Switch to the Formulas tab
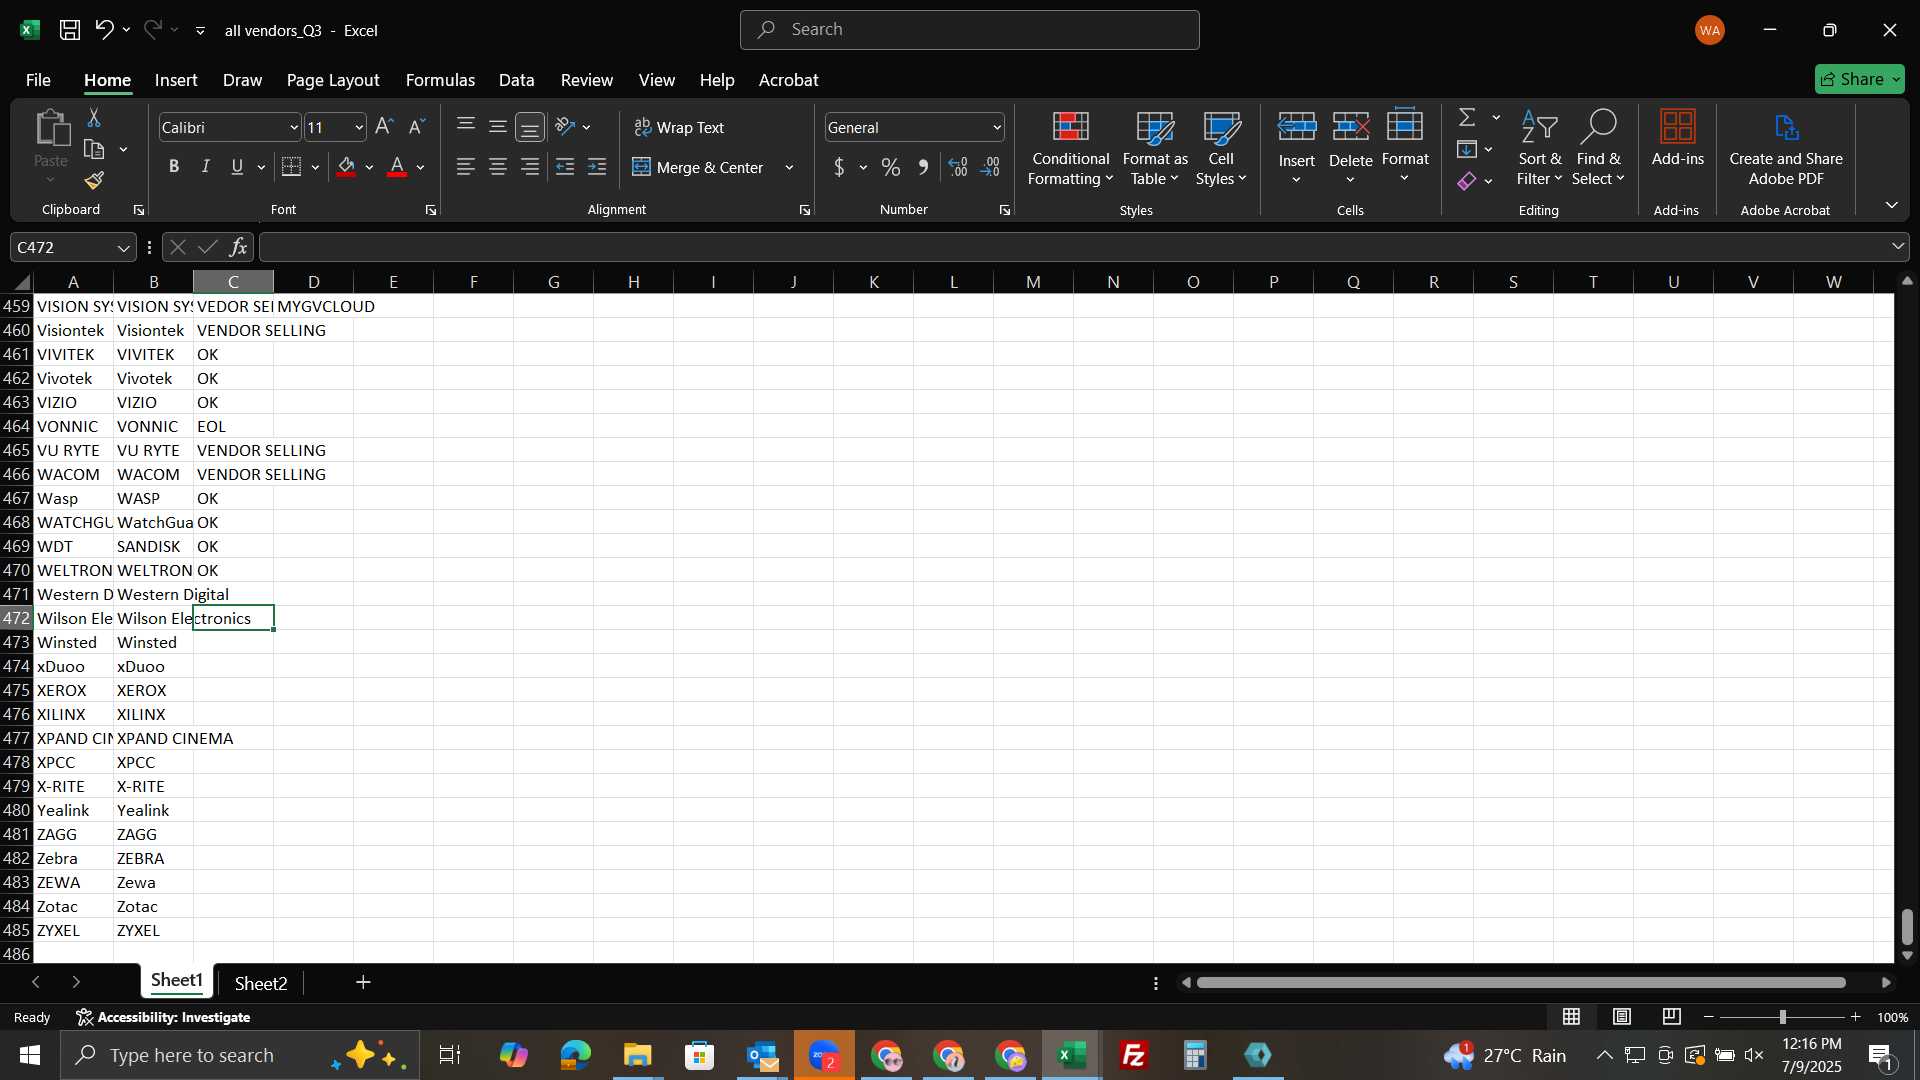This screenshot has height=1080, width=1920. click(440, 80)
